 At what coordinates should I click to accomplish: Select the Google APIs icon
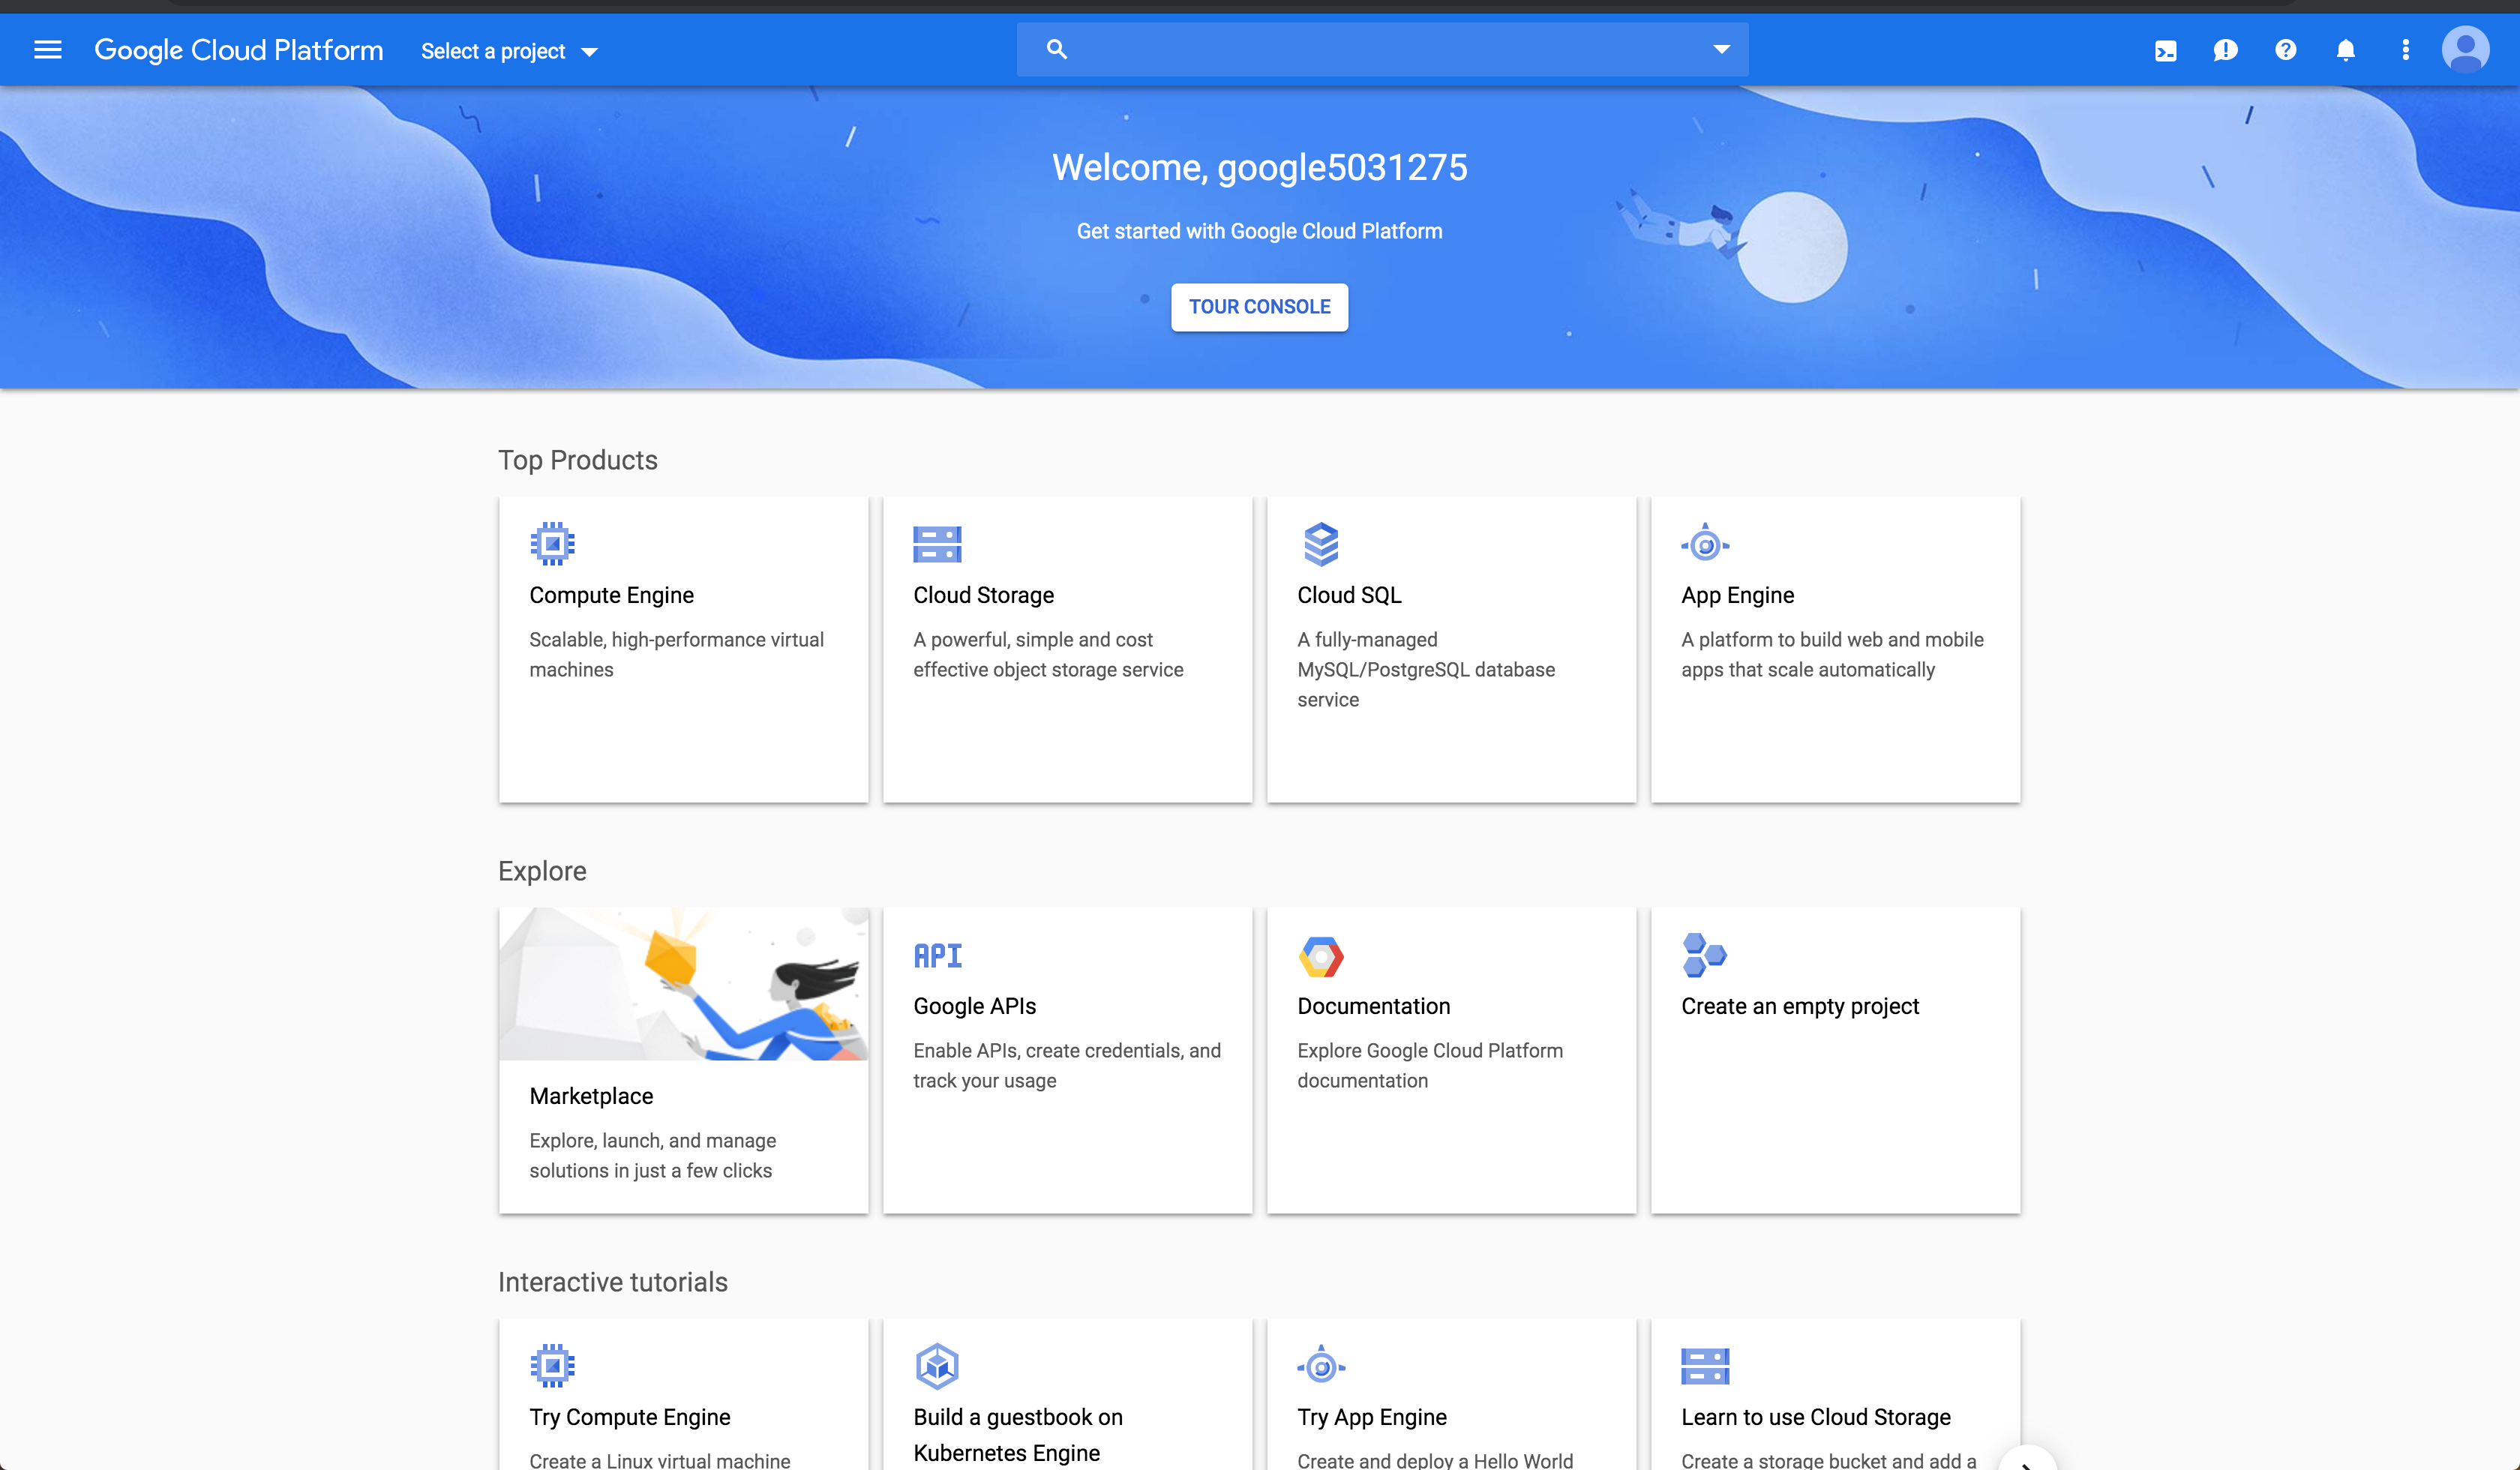pos(937,955)
